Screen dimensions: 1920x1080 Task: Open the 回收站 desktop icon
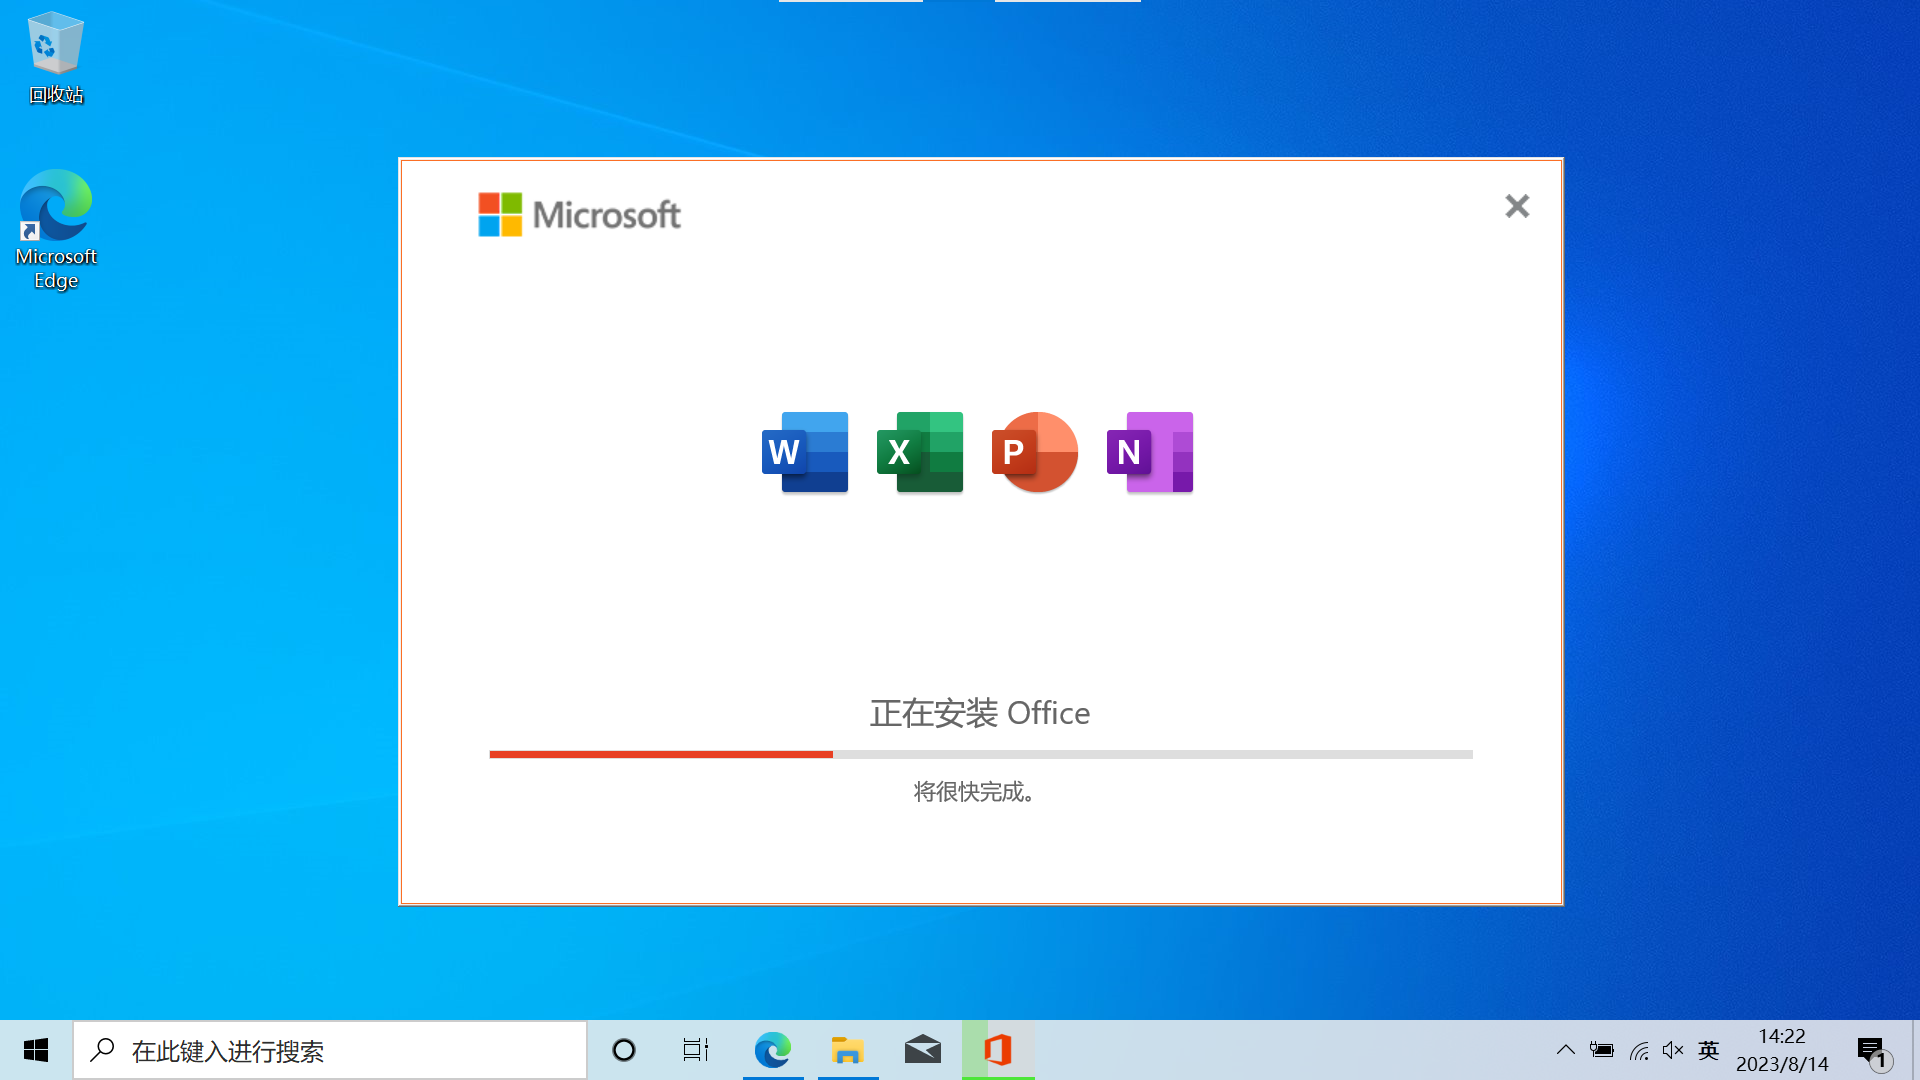(x=56, y=58)
